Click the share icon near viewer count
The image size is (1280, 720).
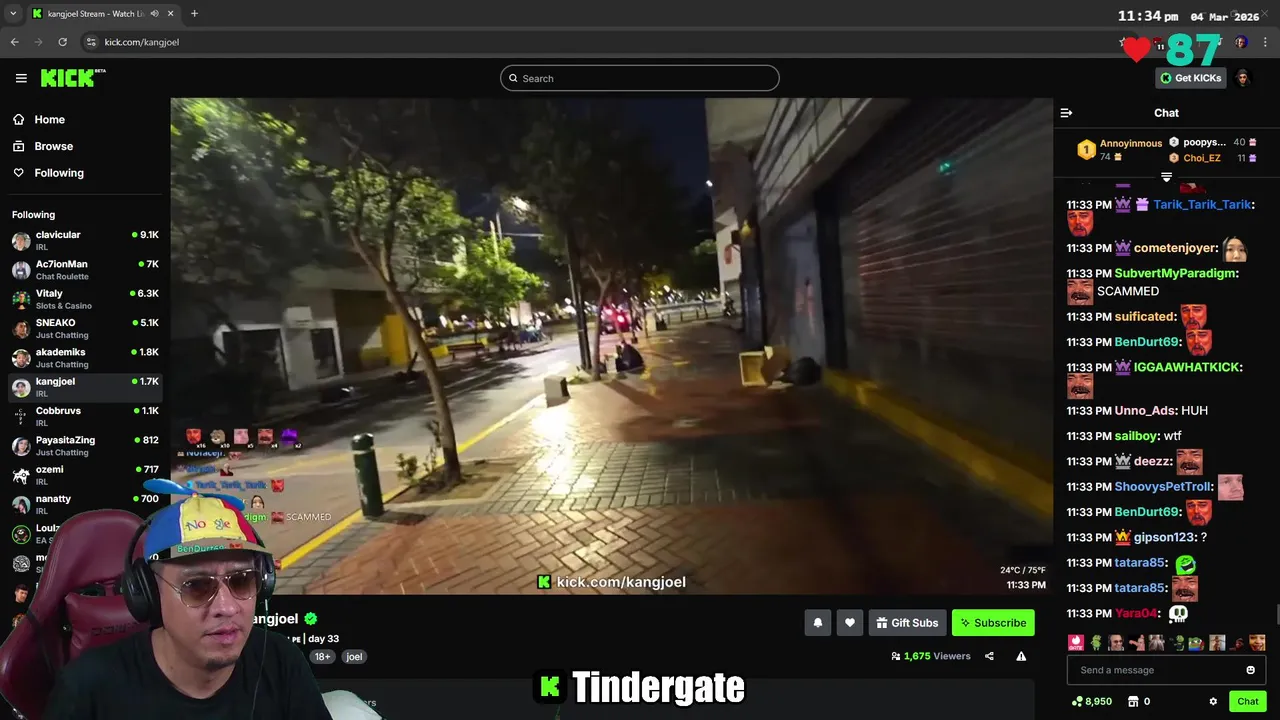(989, 656)
